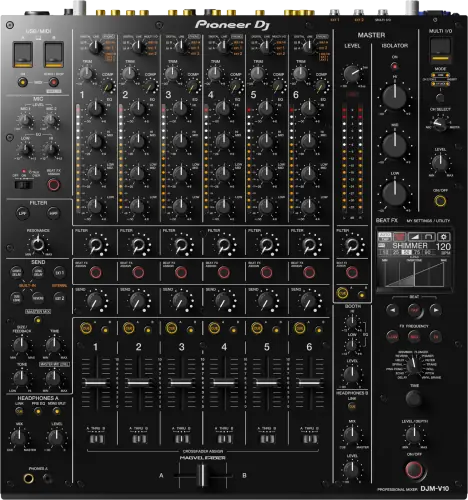Enable Beat FX Assign in the MIC section

pos(54,184)
